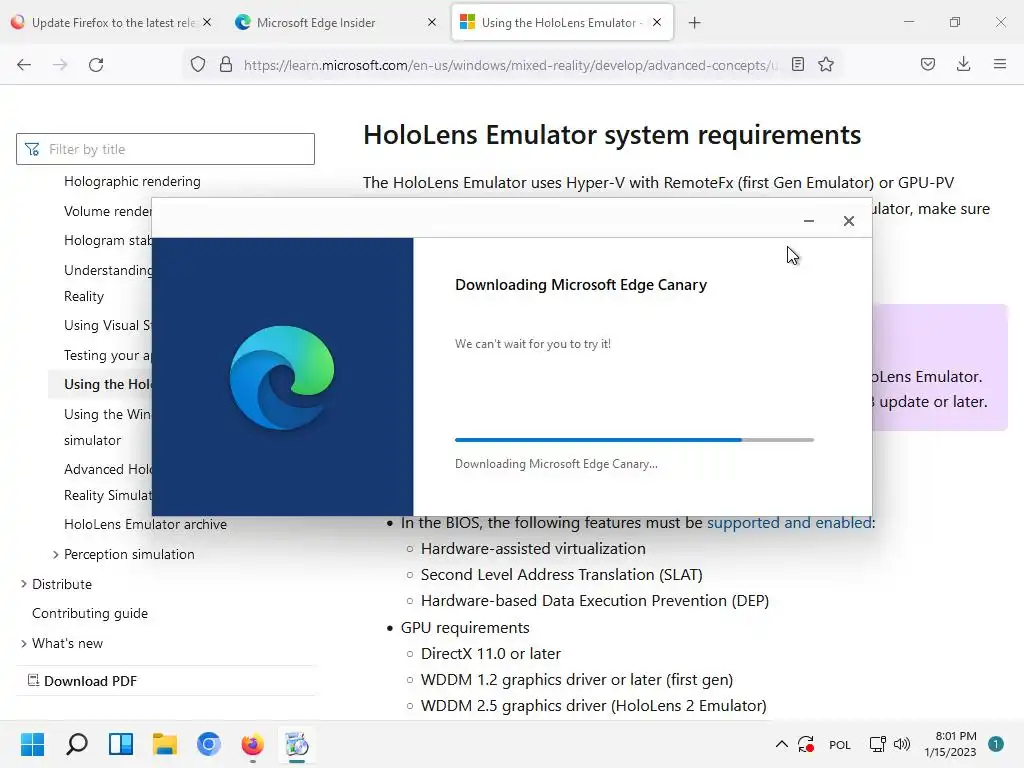Expand the What's new section
This screenshot has width=1024, height=768.
click(24, 643)
